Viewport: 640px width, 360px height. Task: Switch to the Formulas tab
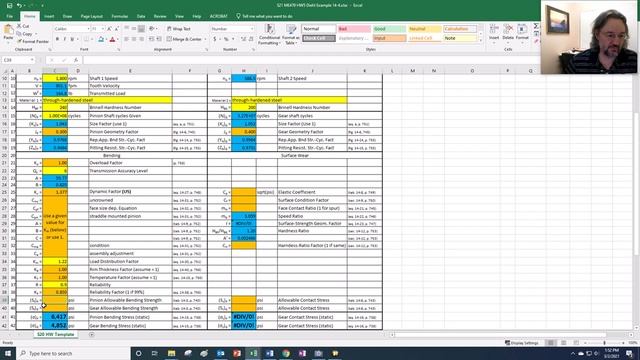[120, 16]
